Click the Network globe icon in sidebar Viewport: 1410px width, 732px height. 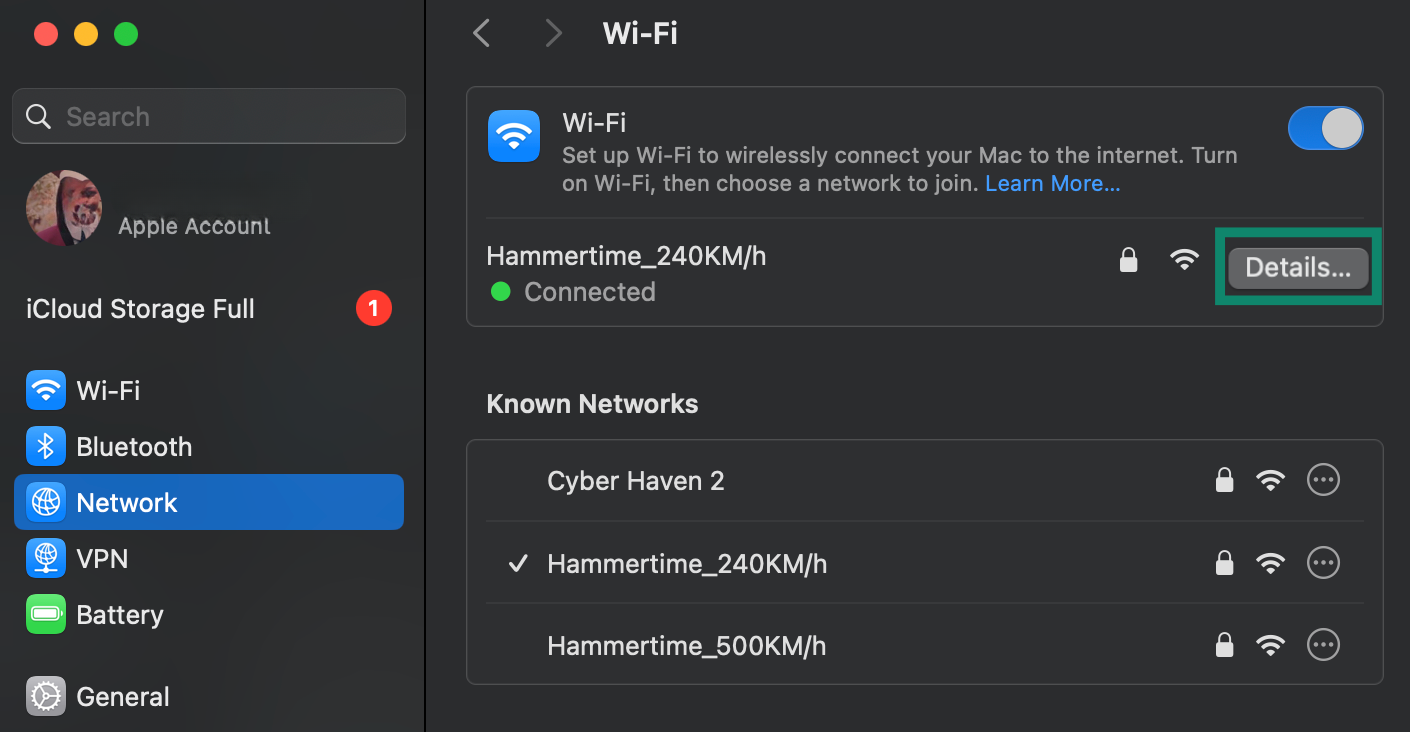point(45,502)
